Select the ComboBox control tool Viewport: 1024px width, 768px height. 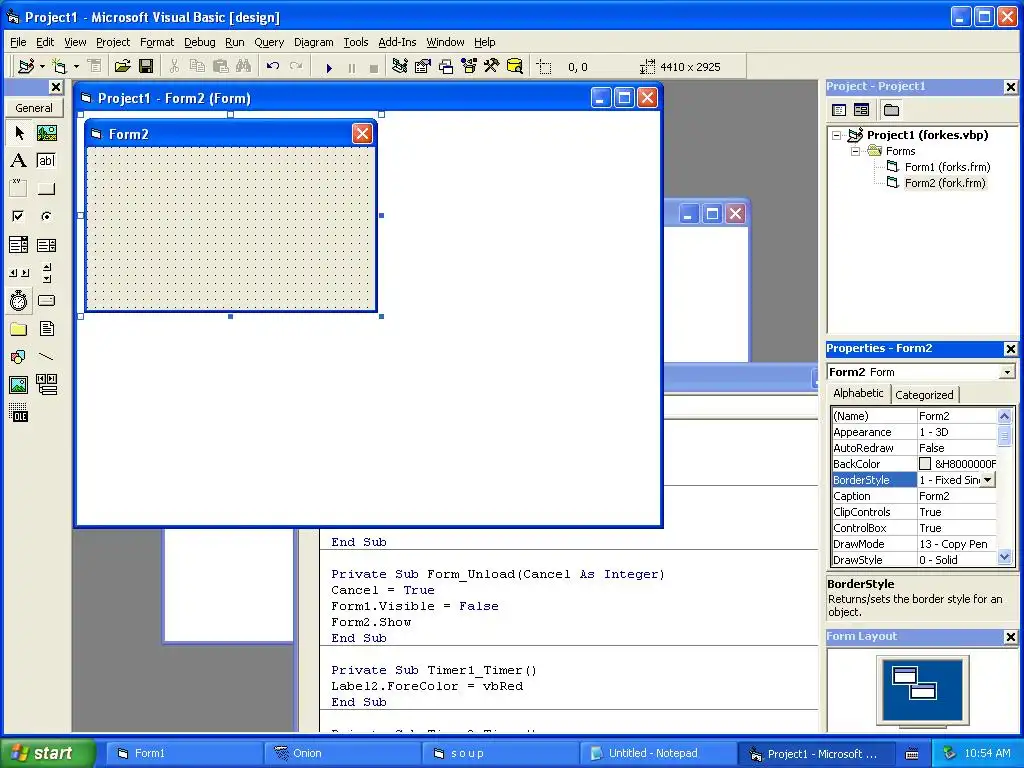click(19, 245)
